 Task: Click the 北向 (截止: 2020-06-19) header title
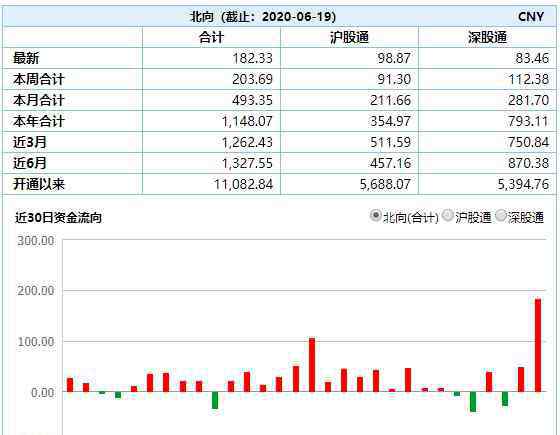263,16
